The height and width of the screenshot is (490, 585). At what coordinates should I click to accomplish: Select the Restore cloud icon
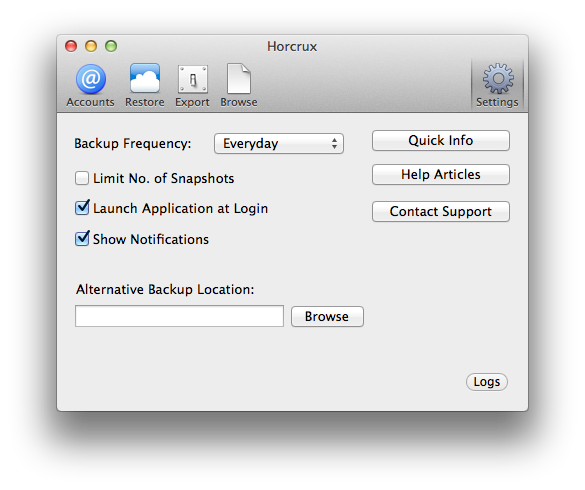145,78
